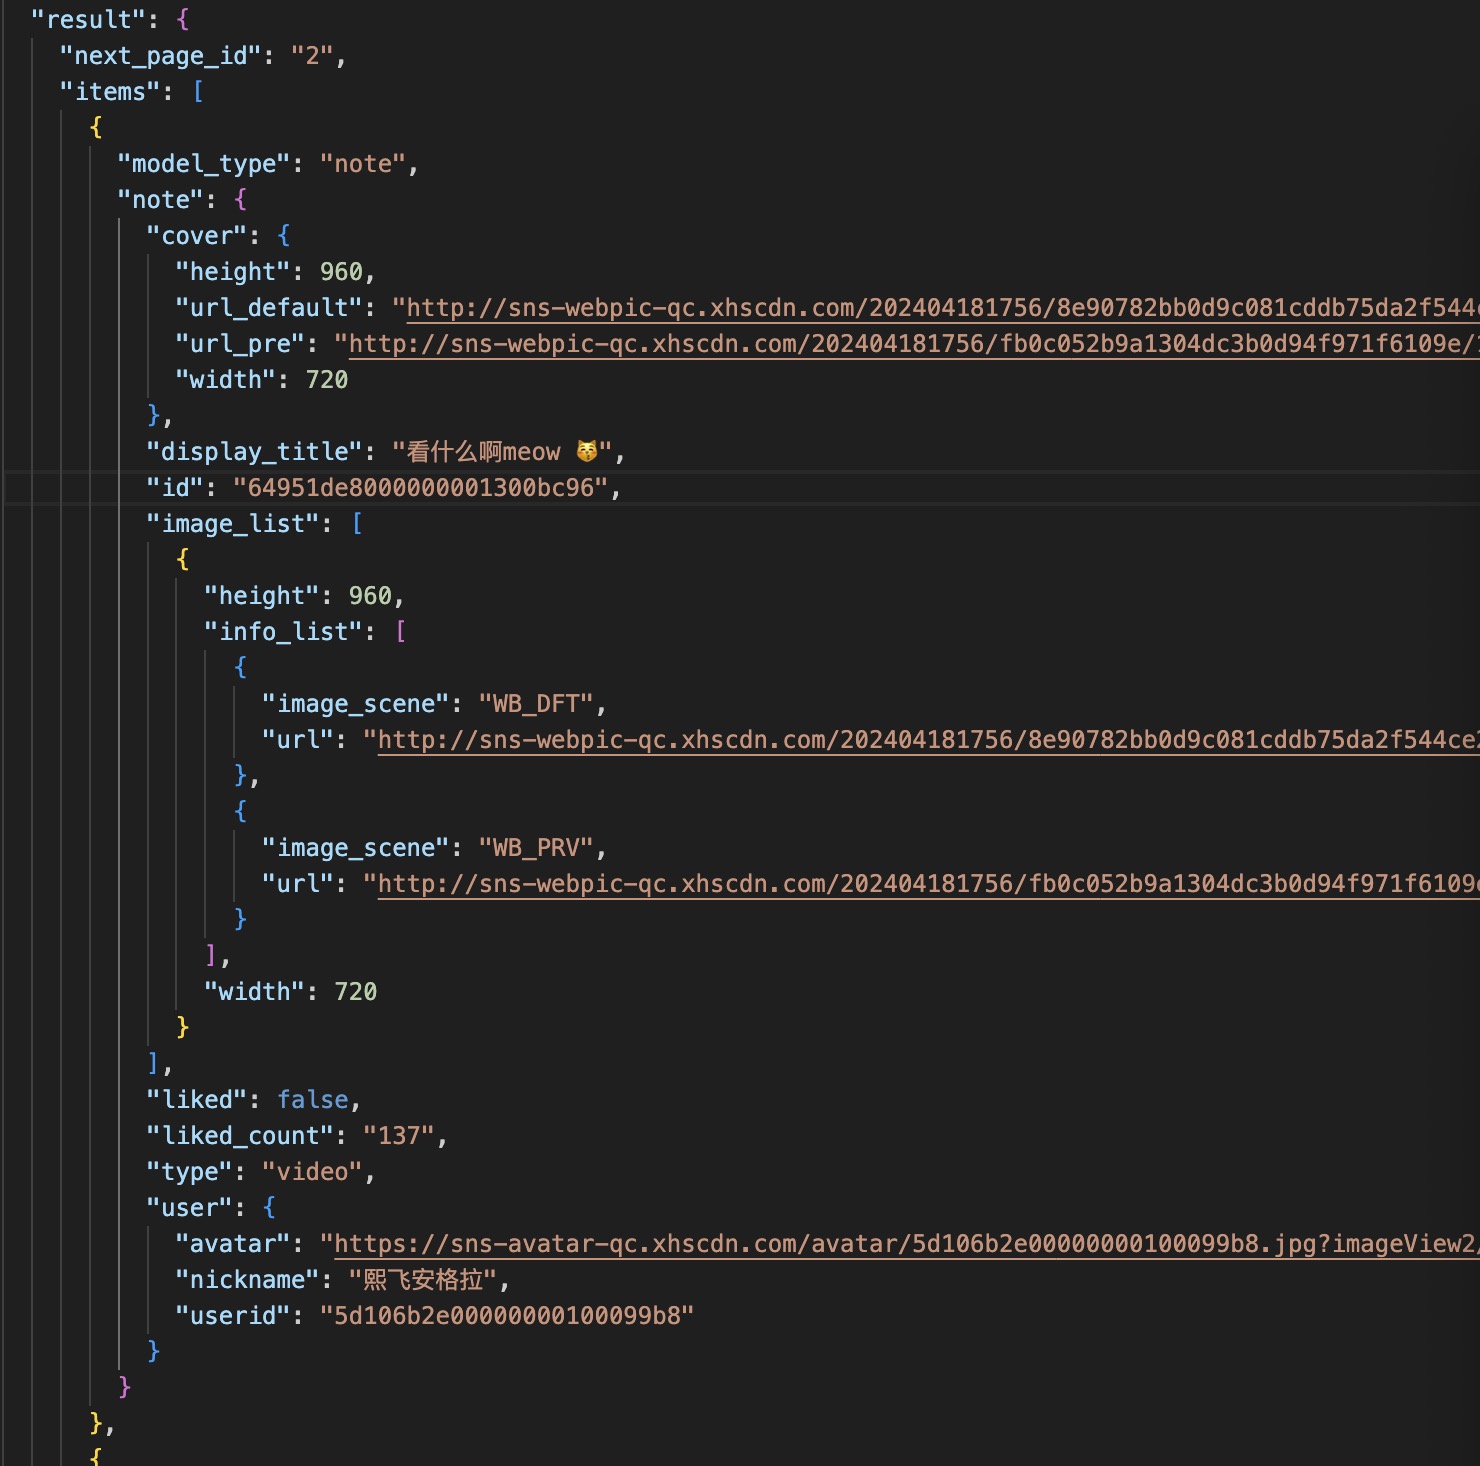Click the 720 width value in image_list

coord(356,992)
